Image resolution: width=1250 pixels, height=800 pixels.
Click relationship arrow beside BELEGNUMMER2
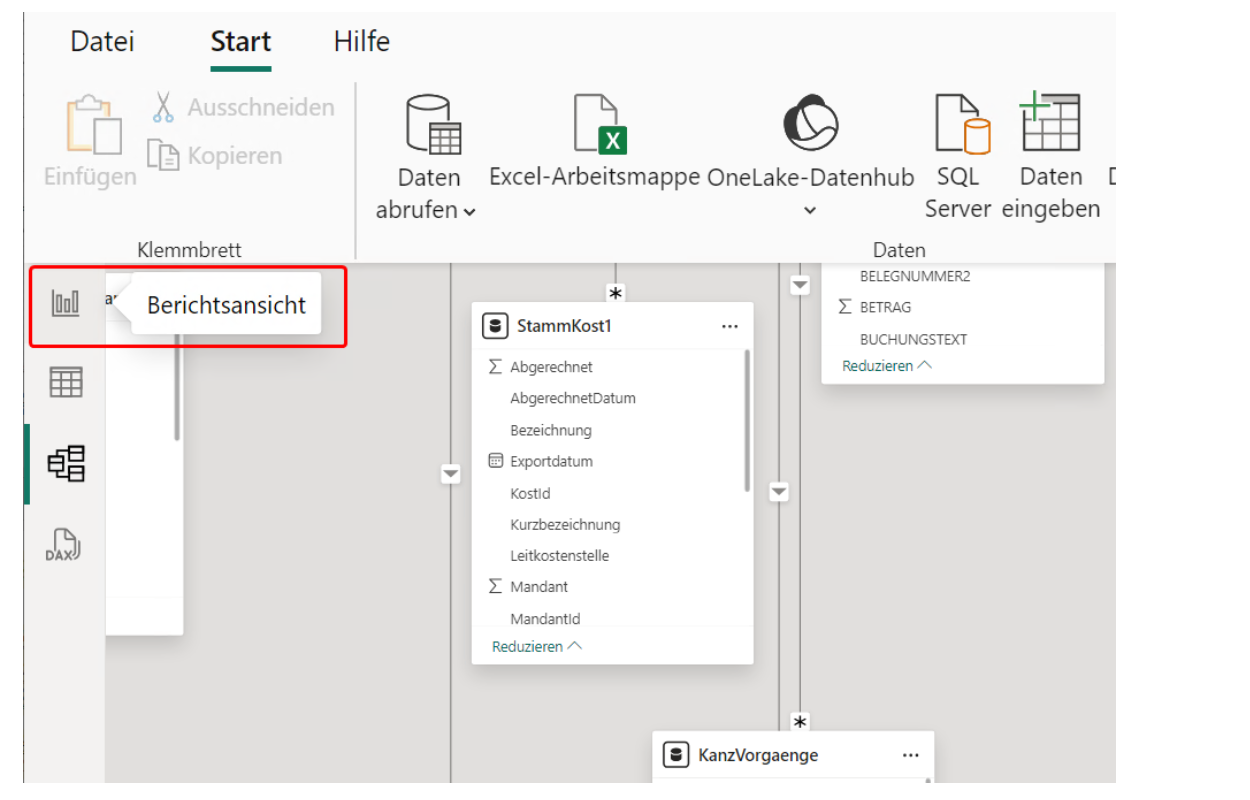pos(800,286)
